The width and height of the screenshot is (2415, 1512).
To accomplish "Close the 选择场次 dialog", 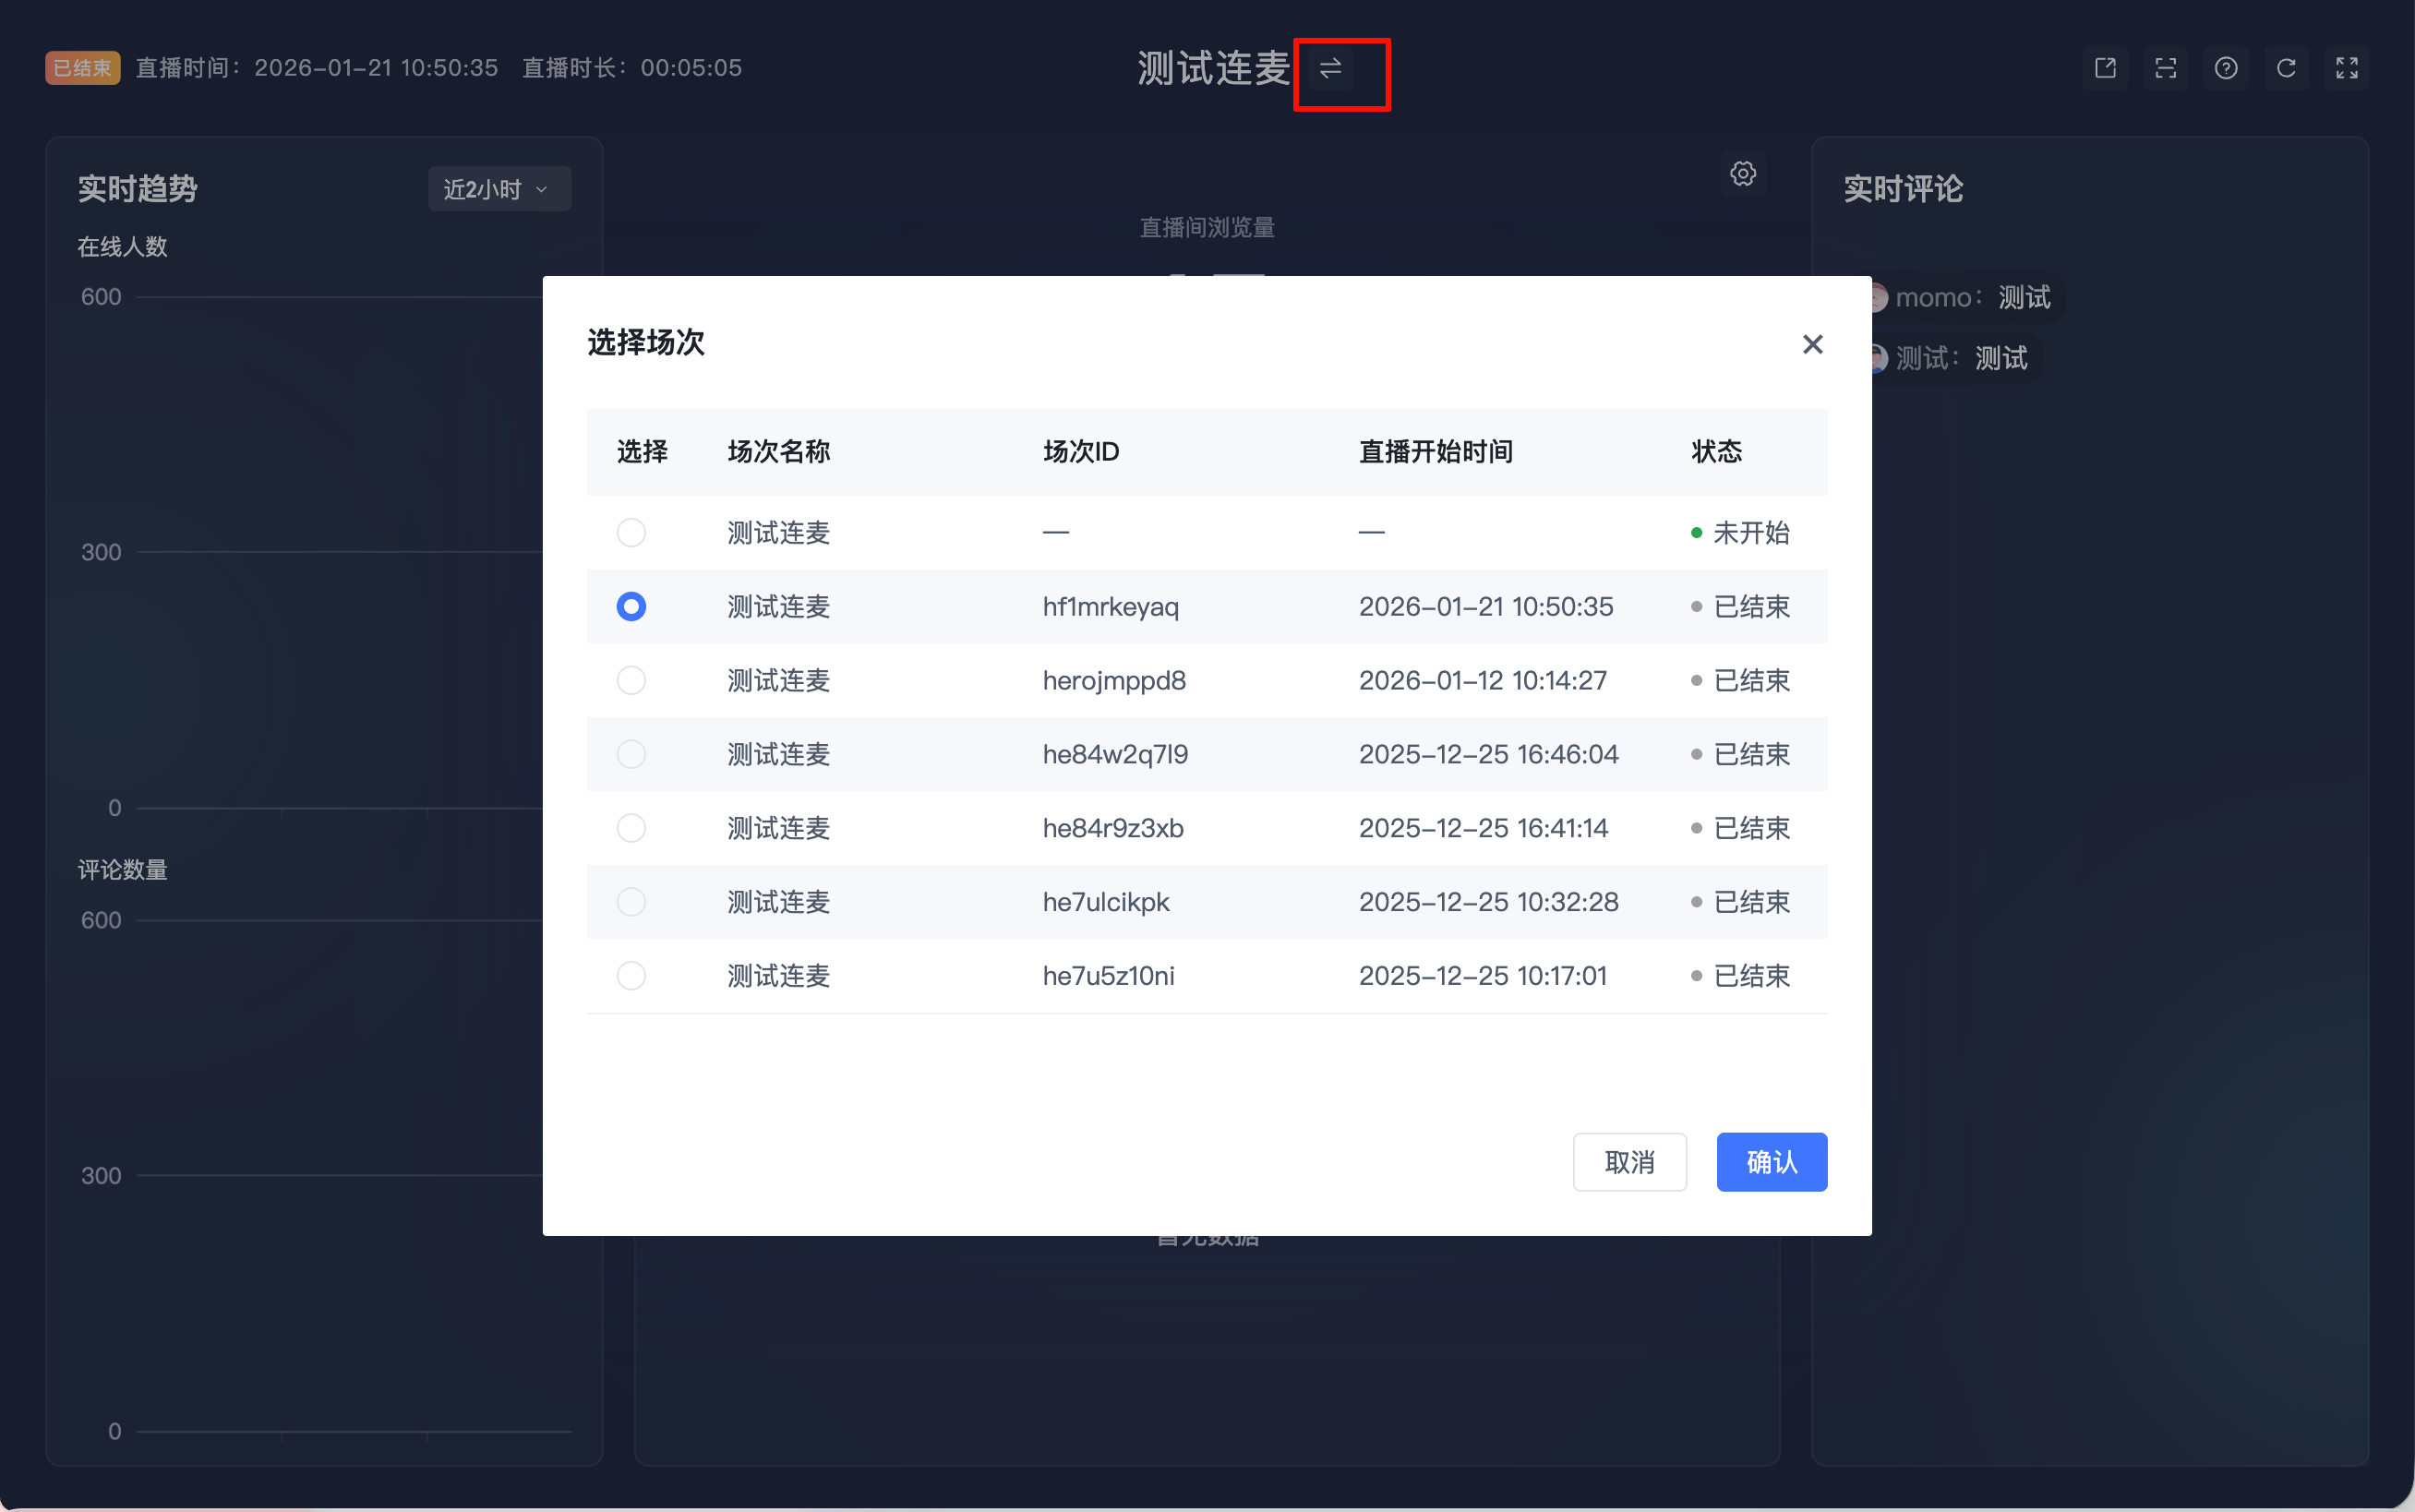I will [x=1813, y=344].
